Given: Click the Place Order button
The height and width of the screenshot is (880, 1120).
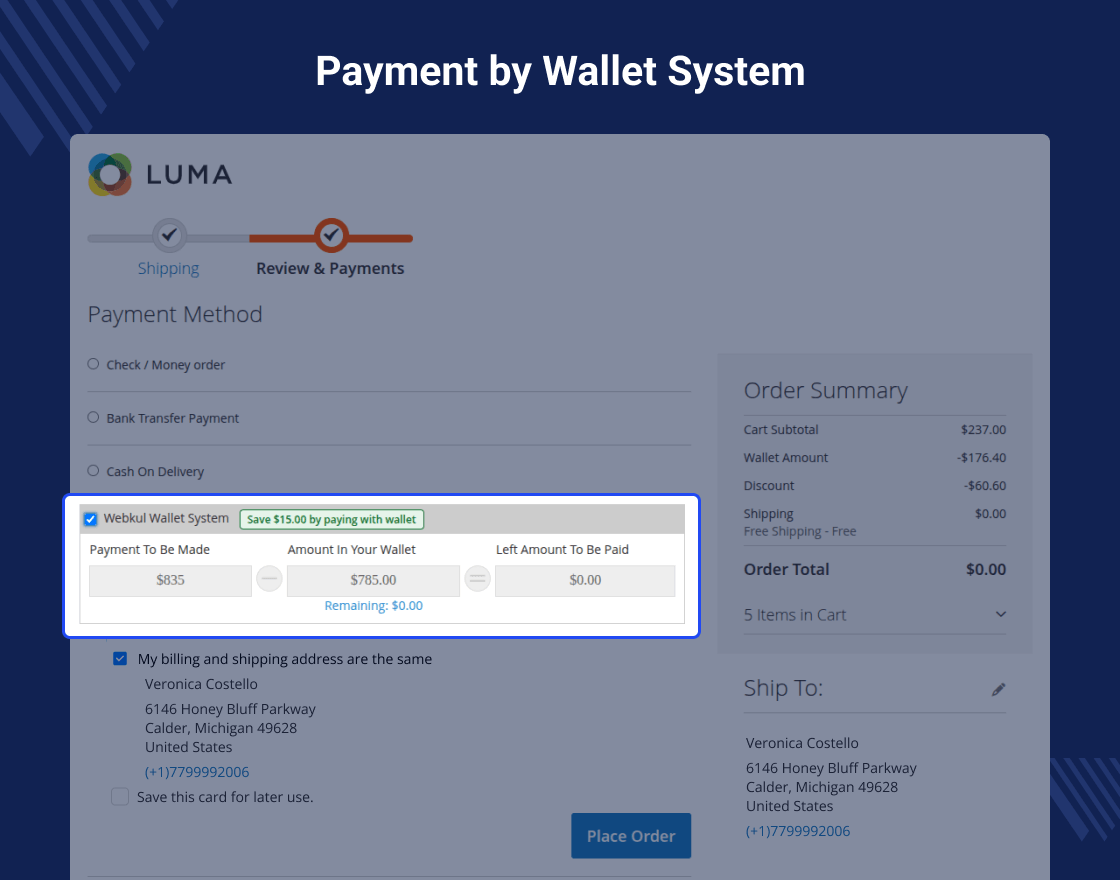Looking at the screenshot, I should 631,836.
